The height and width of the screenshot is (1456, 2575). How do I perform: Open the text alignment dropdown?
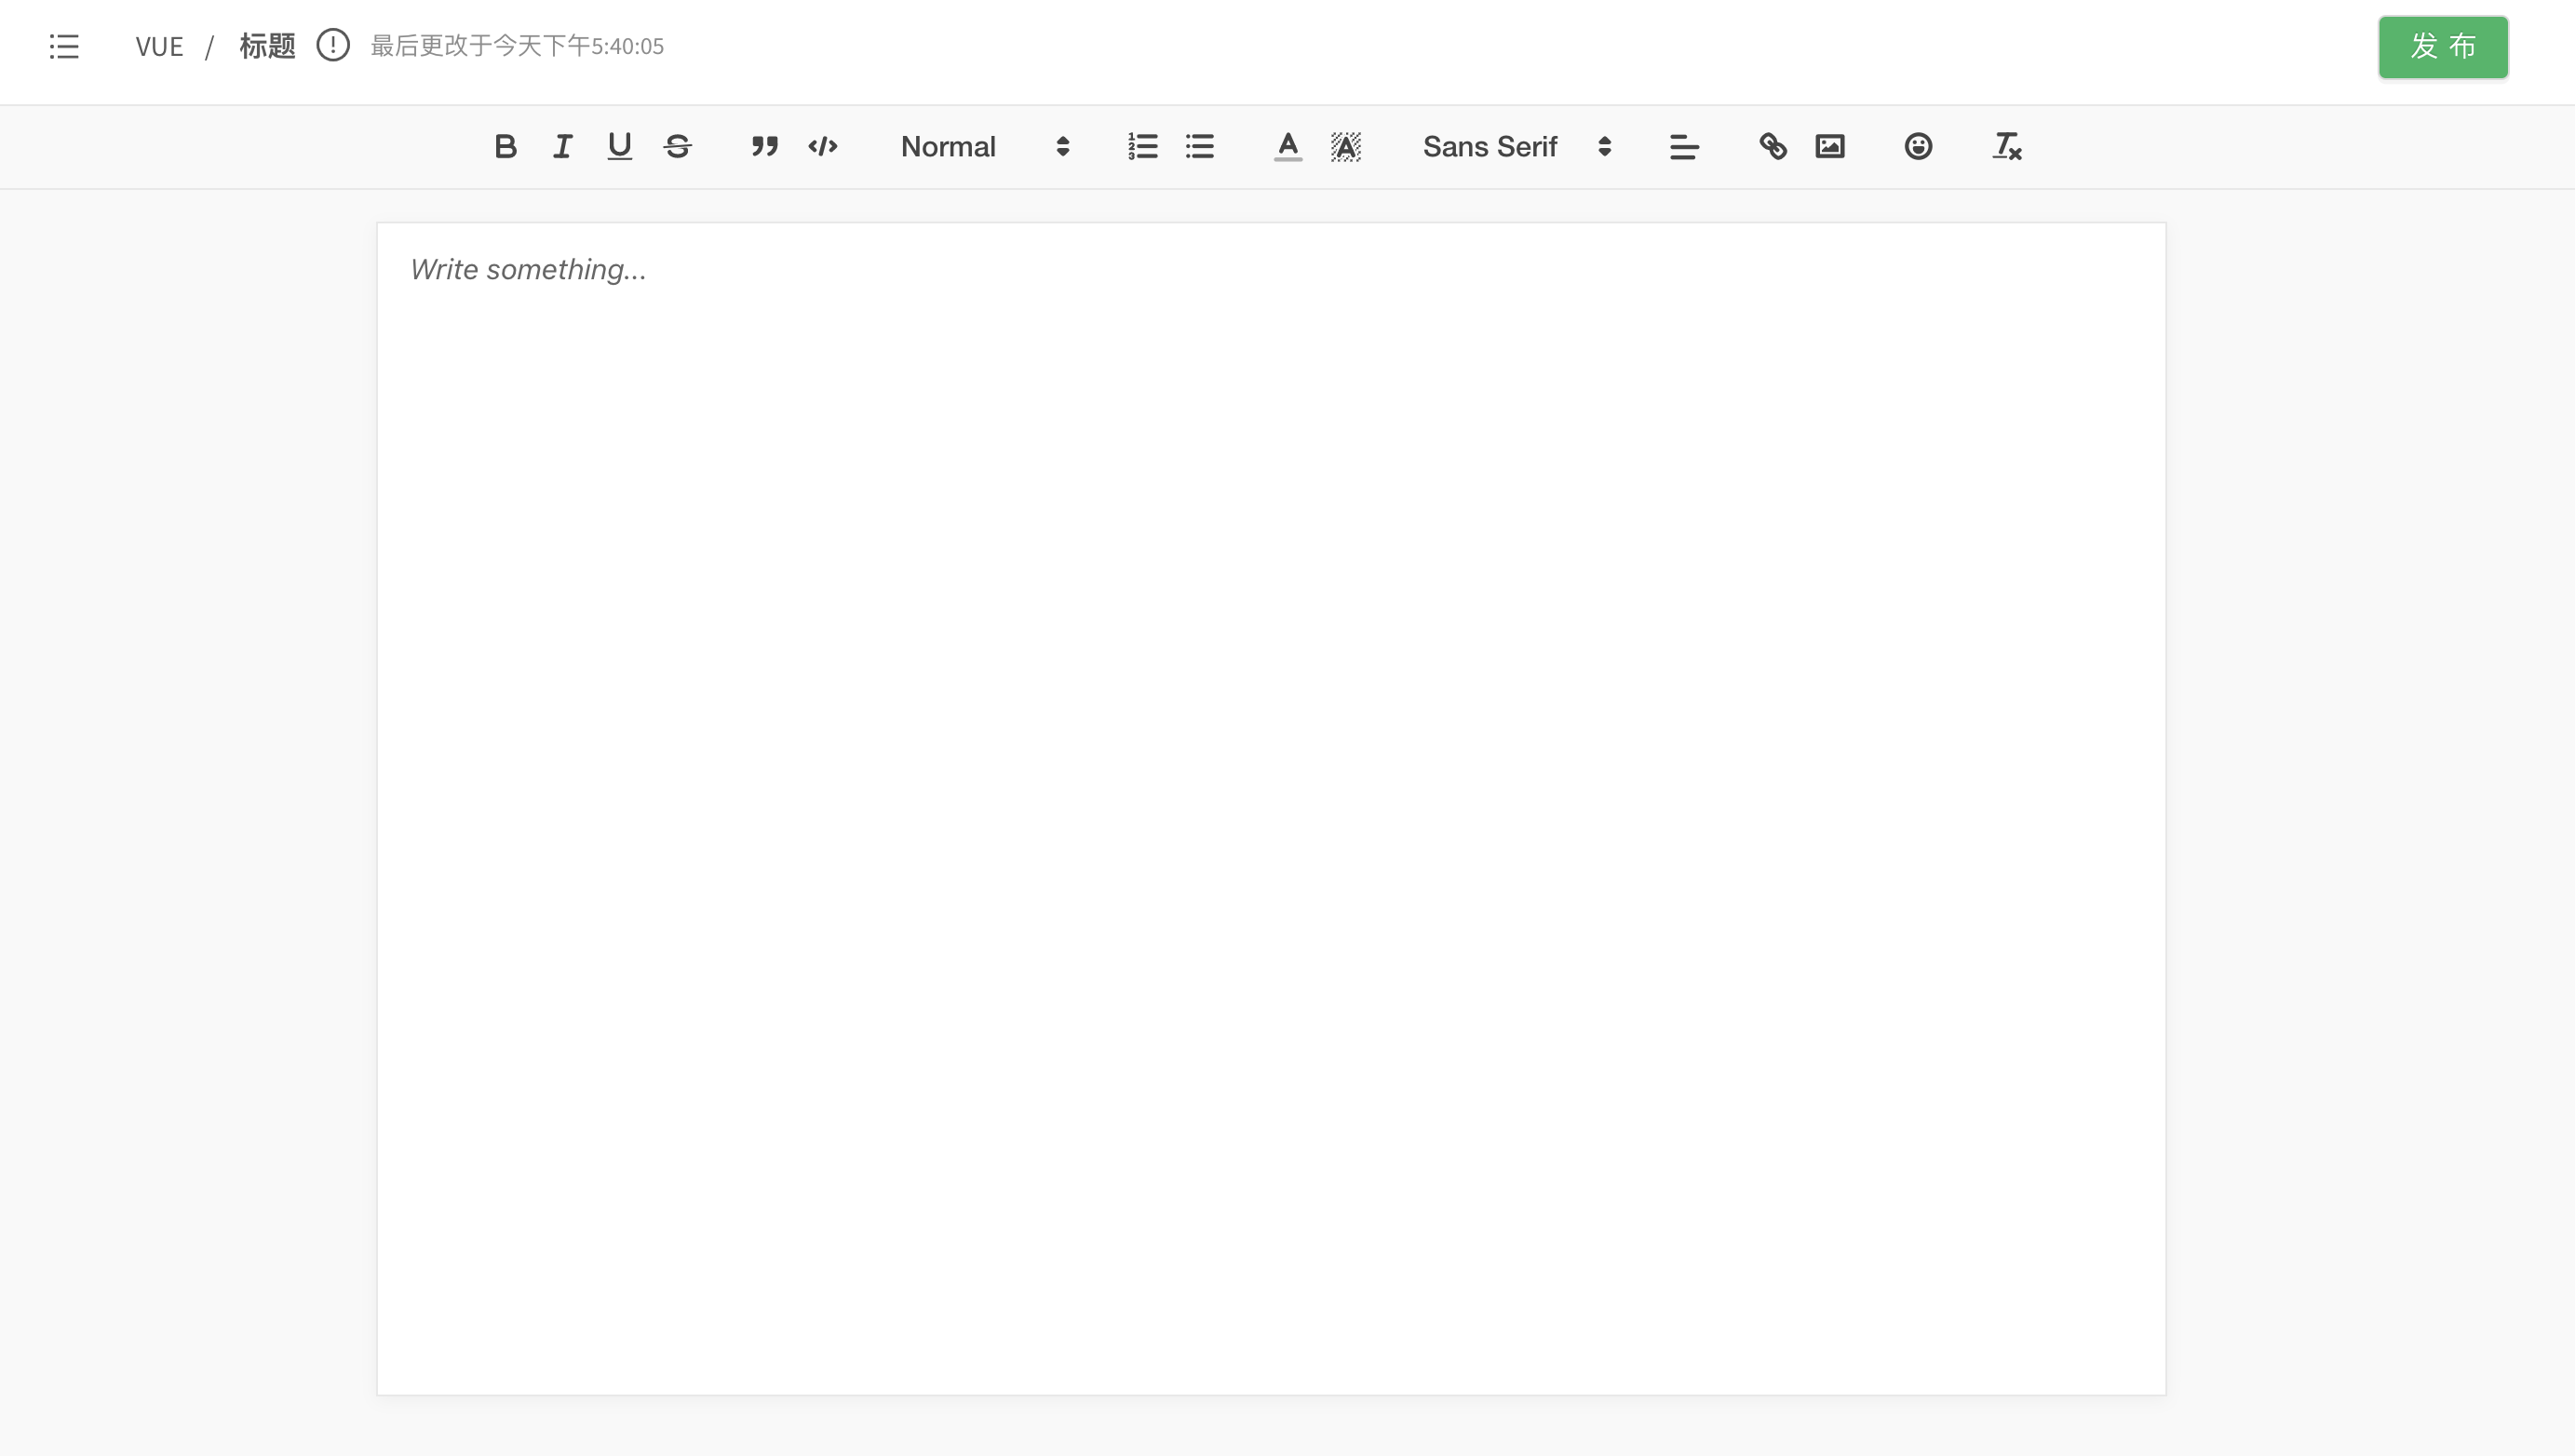(x=1684, y=147)
